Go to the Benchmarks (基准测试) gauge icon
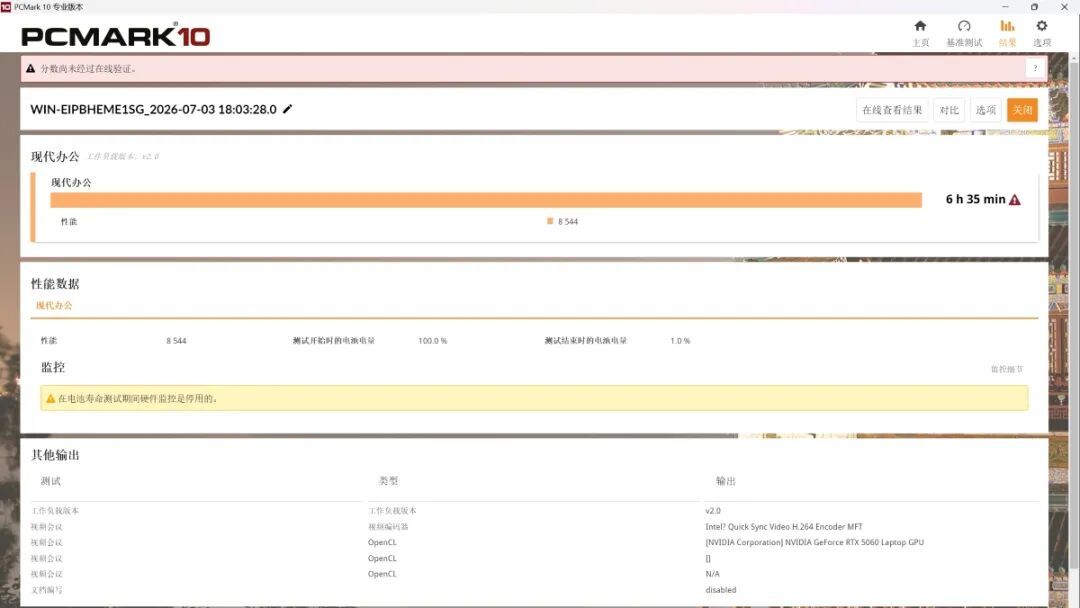Viewport: 1080px width, 608px height. point(964,26)
